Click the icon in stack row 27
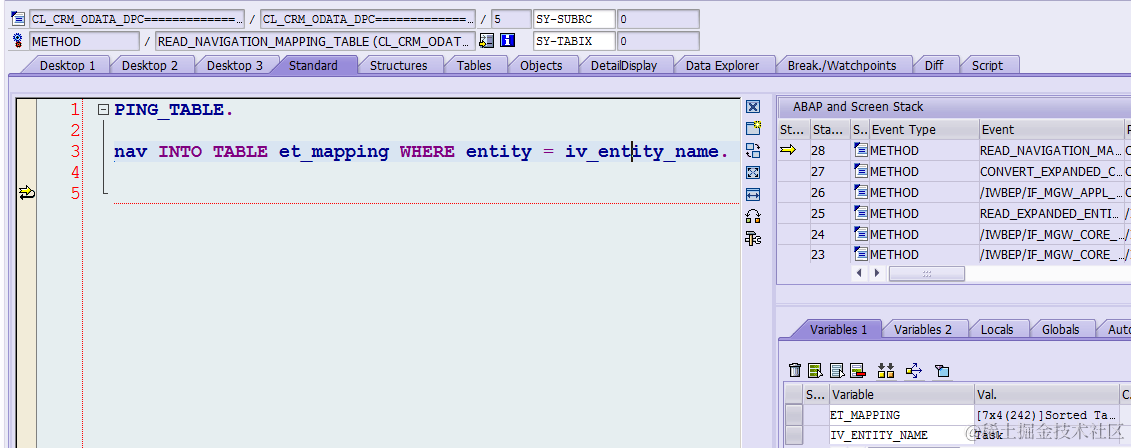 [860, 171]
